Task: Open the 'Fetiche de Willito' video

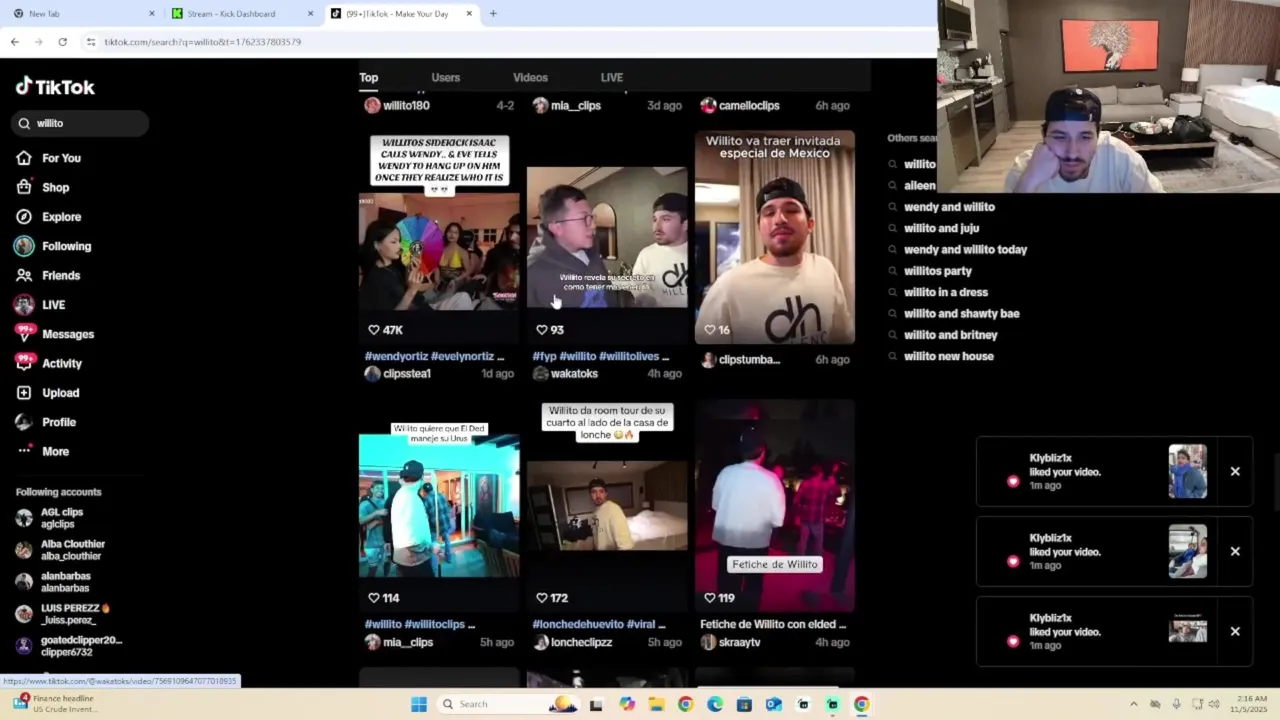Action: click(775, 505)
